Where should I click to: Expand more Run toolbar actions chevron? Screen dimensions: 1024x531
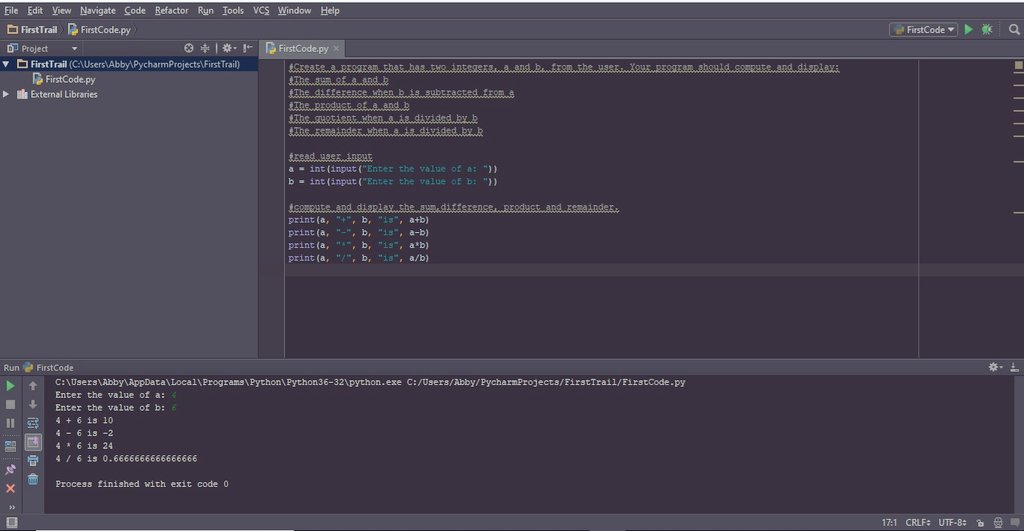[11, 507]
